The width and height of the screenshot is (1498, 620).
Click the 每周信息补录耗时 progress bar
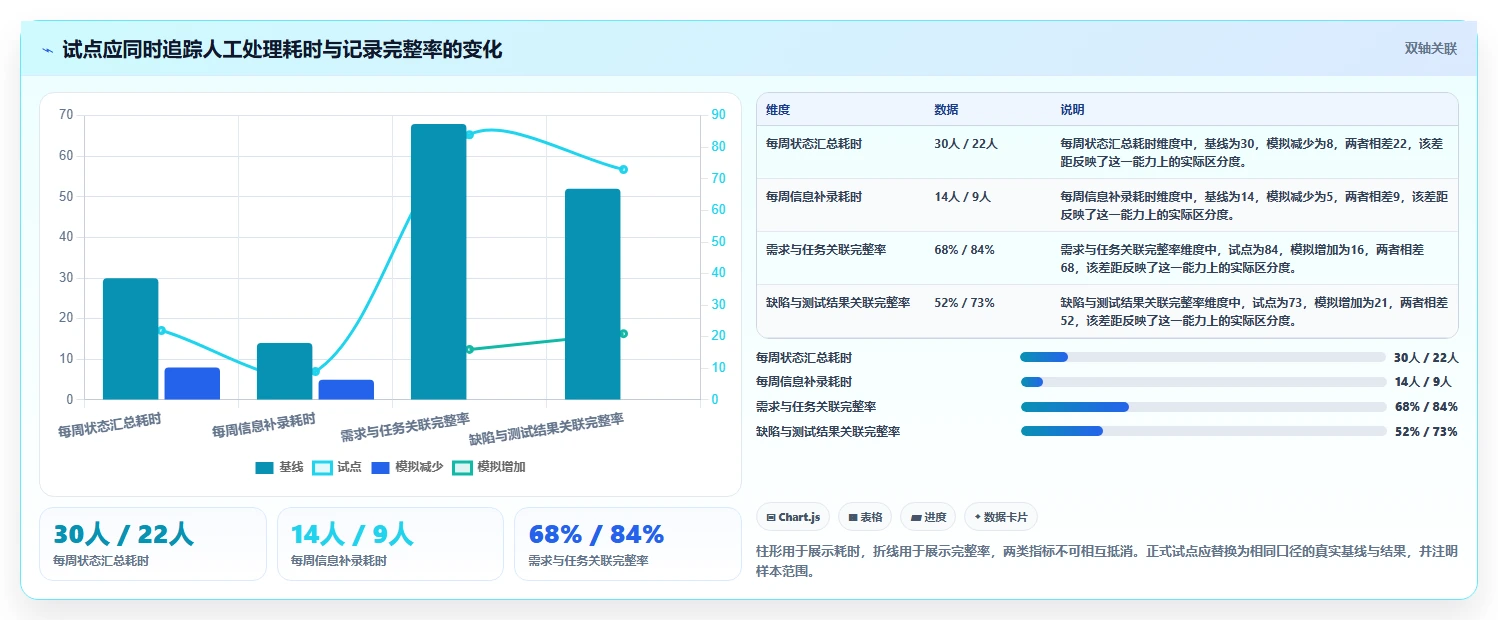tap(1203, 382)
